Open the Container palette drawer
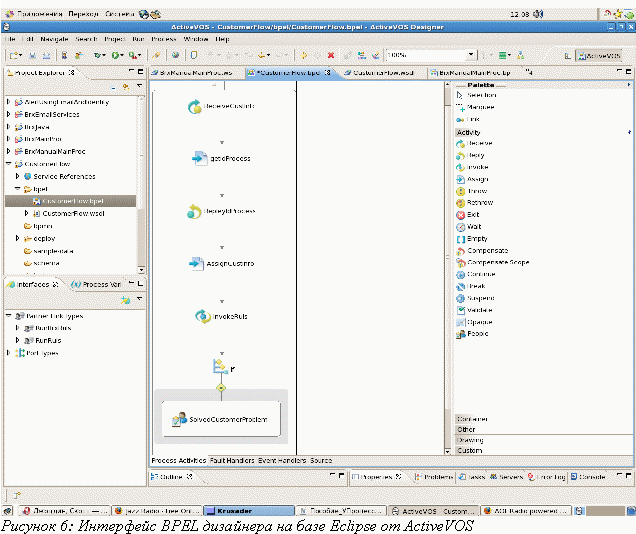Image resolution: width=636 pixels, height=534 pixels. pos(471,419)
